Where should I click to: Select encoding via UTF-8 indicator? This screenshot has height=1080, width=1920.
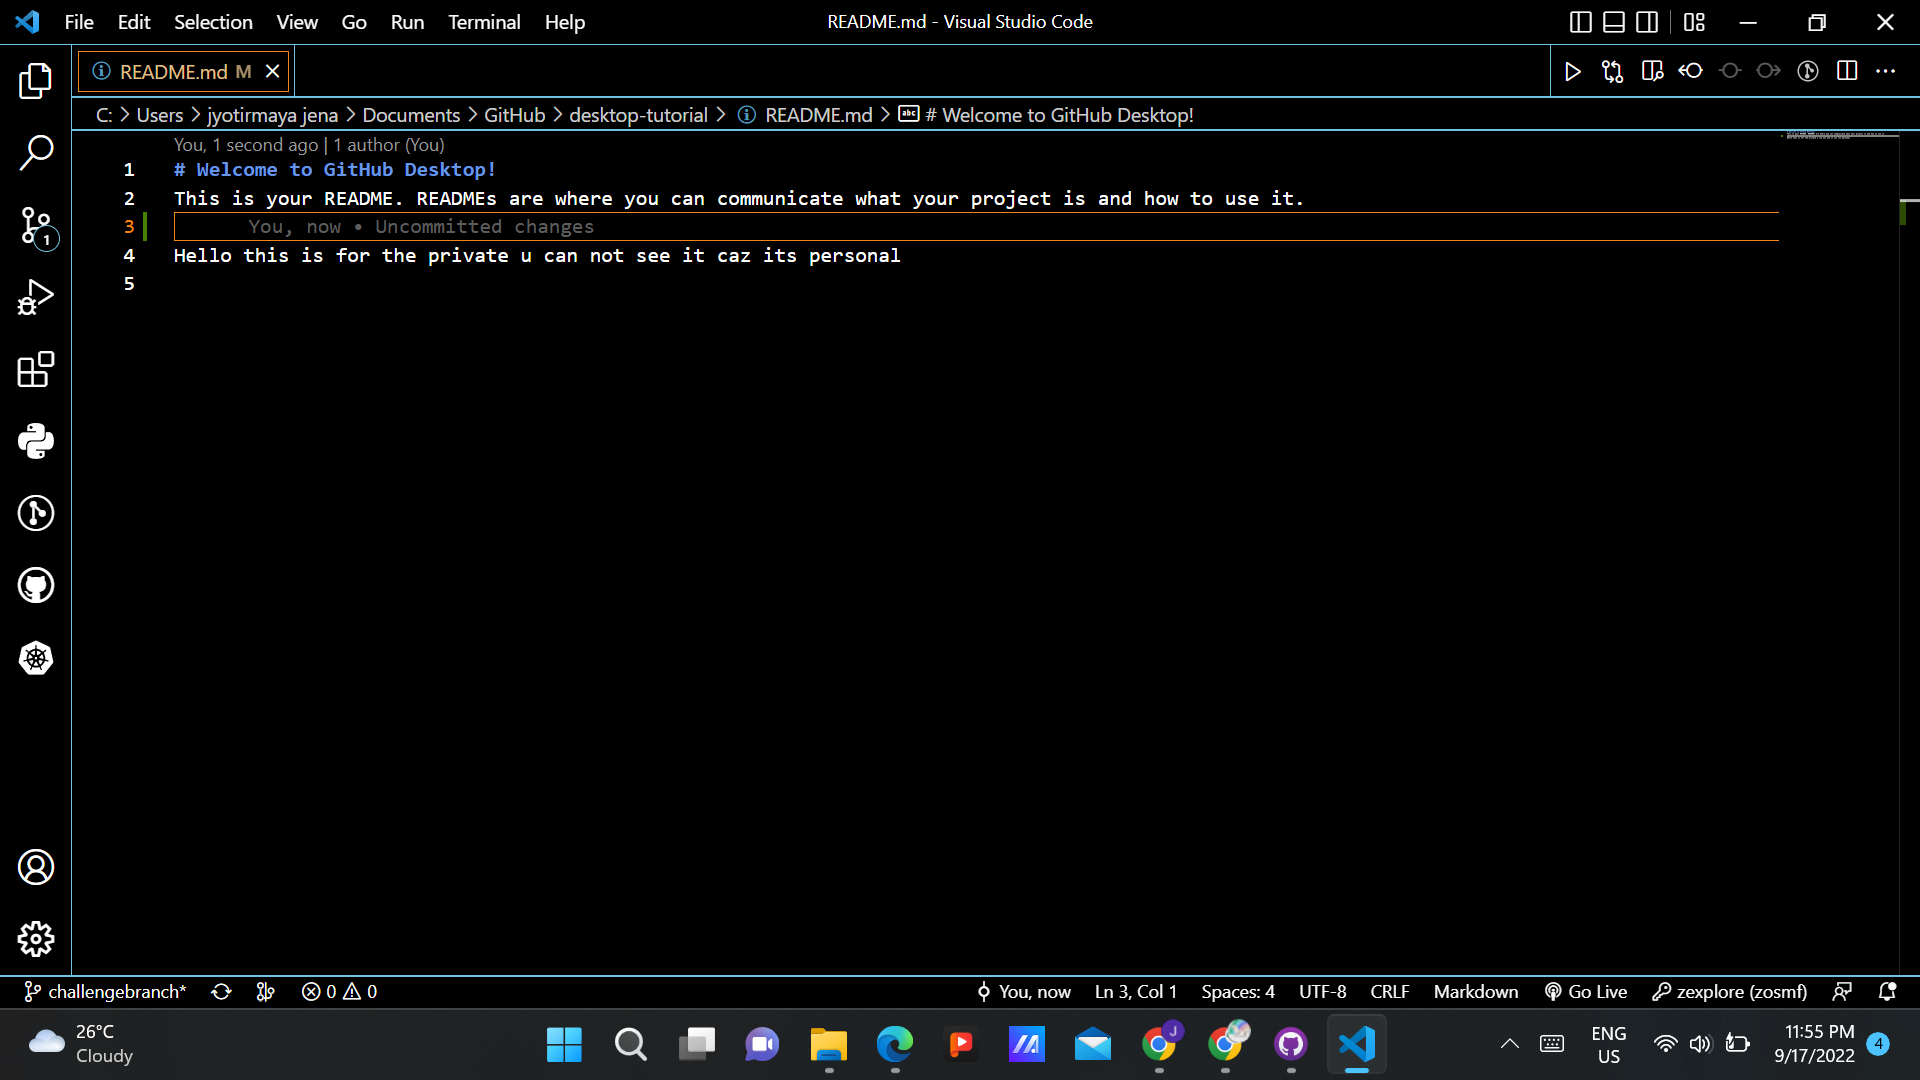(1322, 992)
